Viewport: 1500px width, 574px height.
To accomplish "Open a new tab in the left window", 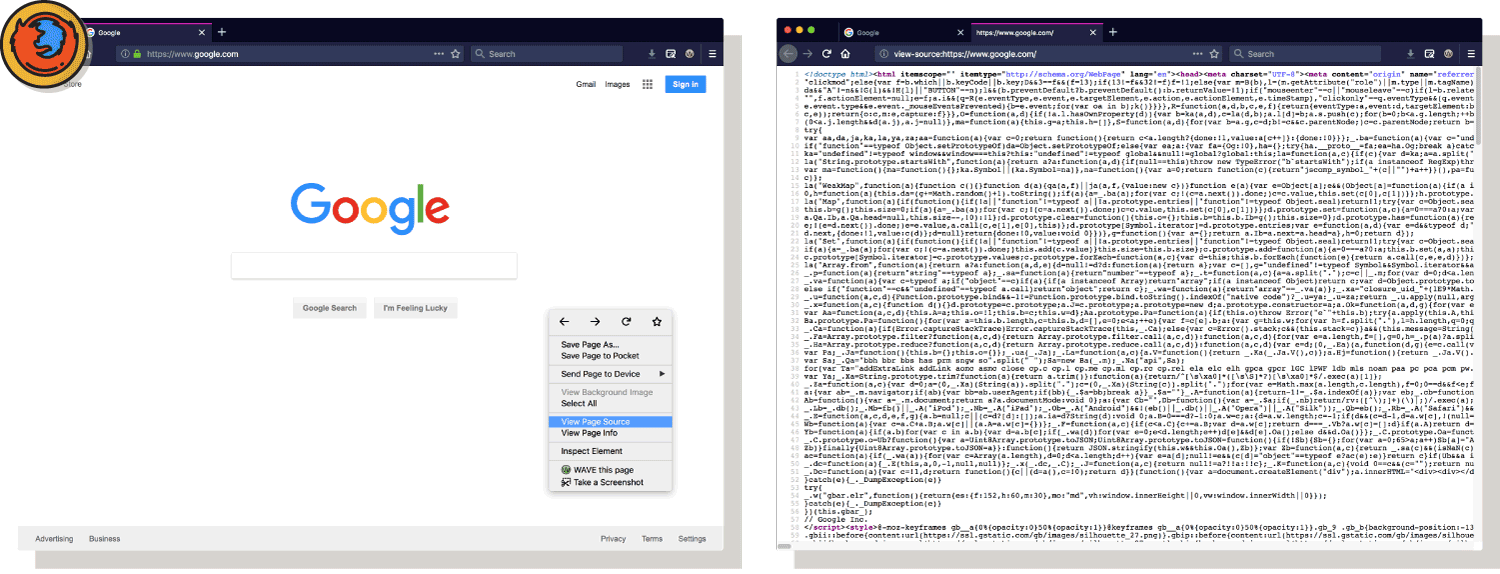I will pyautogui.click(x=222, y=32).
